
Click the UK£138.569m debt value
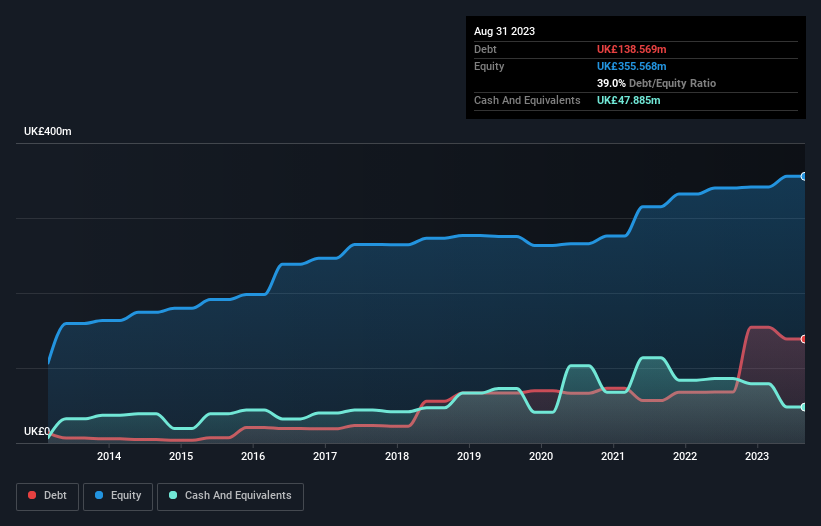(631, 49)
